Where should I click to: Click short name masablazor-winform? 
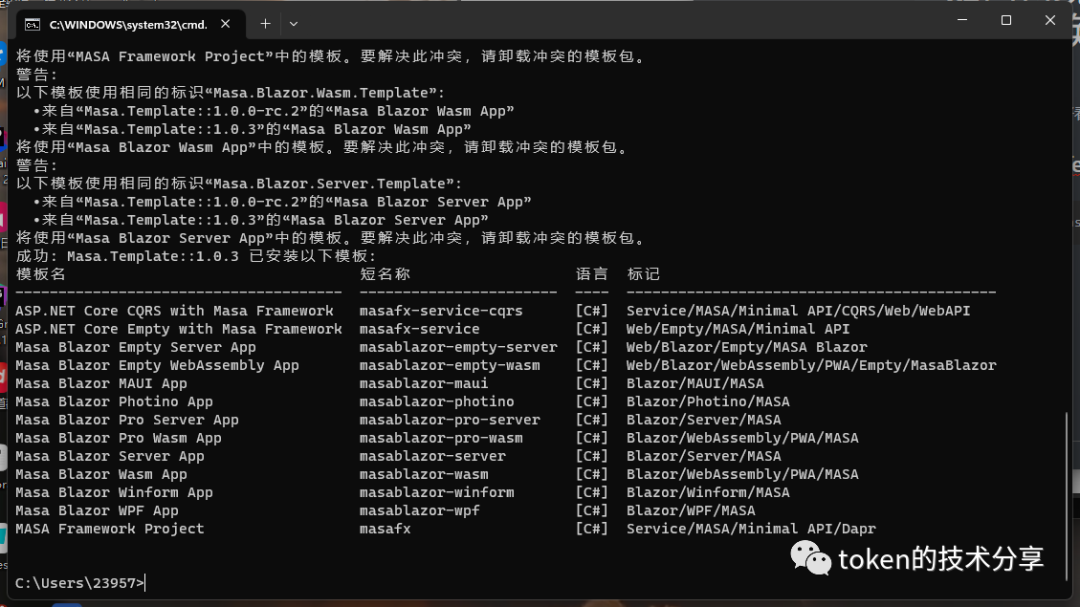pyautogui.click(x=437, y=492)
